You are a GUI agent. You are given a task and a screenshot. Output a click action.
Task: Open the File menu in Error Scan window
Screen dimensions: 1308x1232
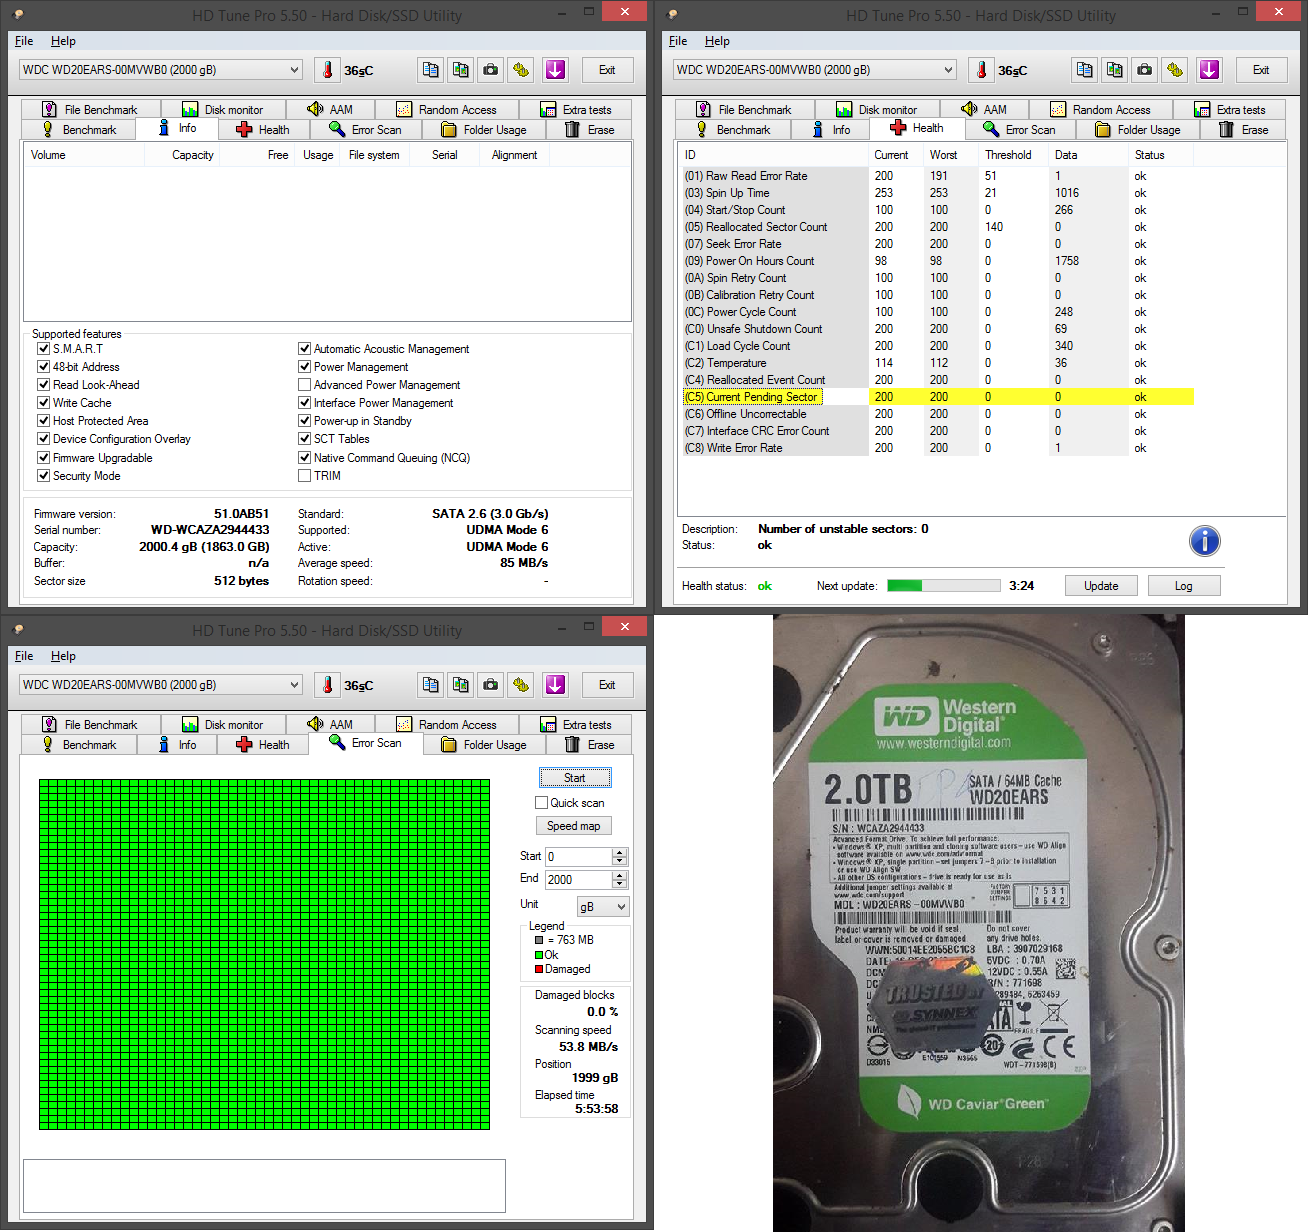[x=24, y=656]
